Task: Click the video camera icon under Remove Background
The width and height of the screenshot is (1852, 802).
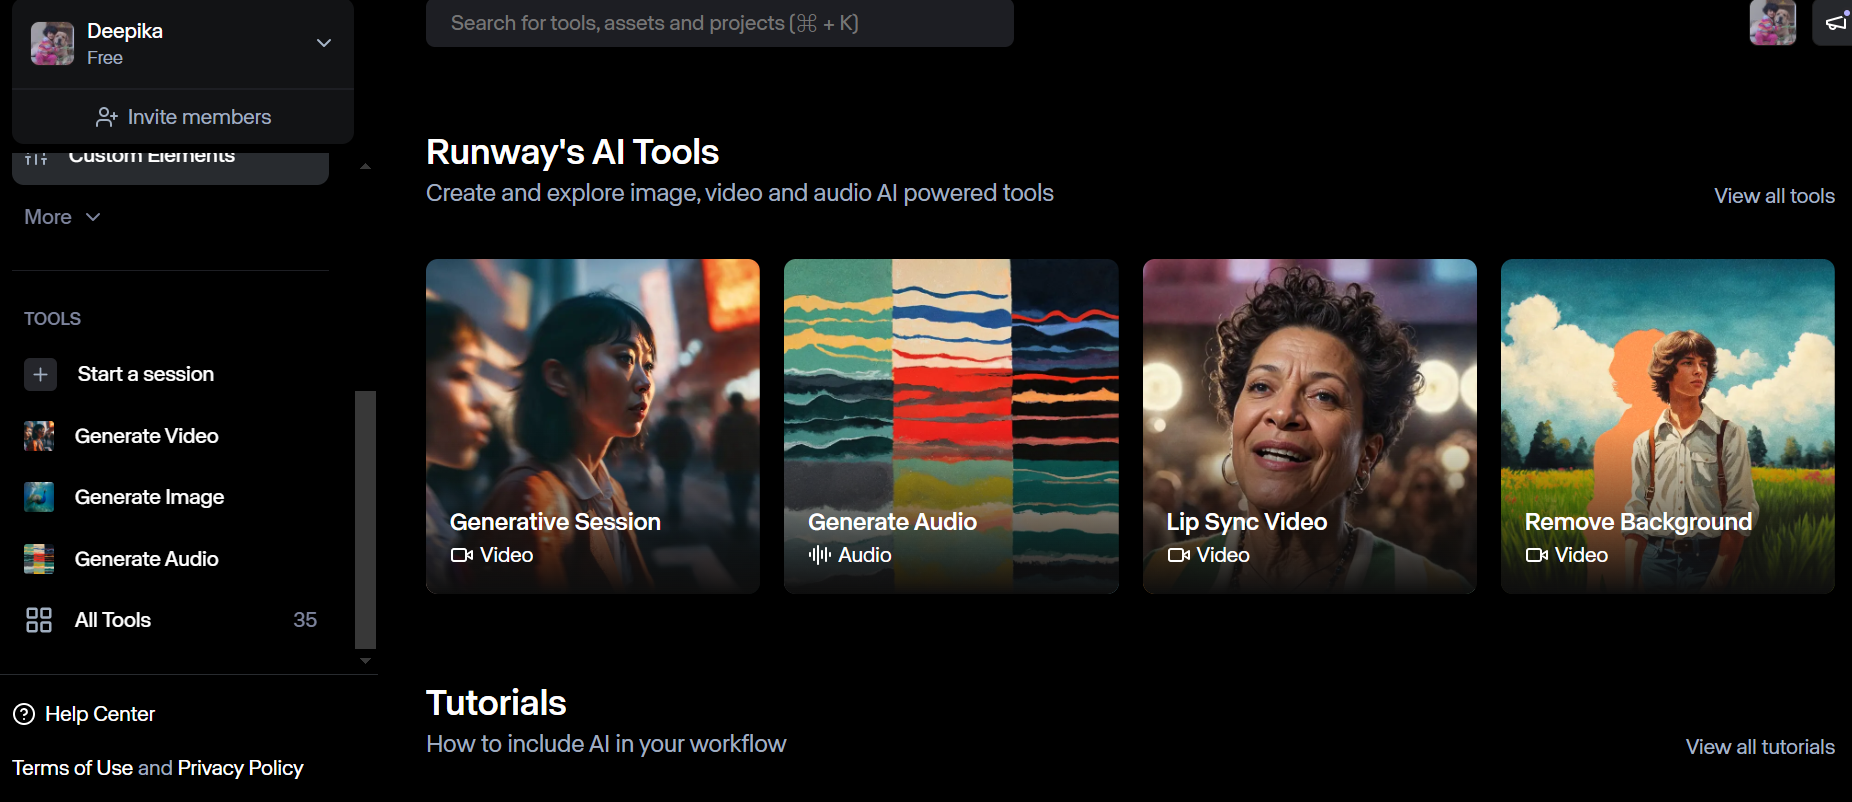Action: point(1537,555)
